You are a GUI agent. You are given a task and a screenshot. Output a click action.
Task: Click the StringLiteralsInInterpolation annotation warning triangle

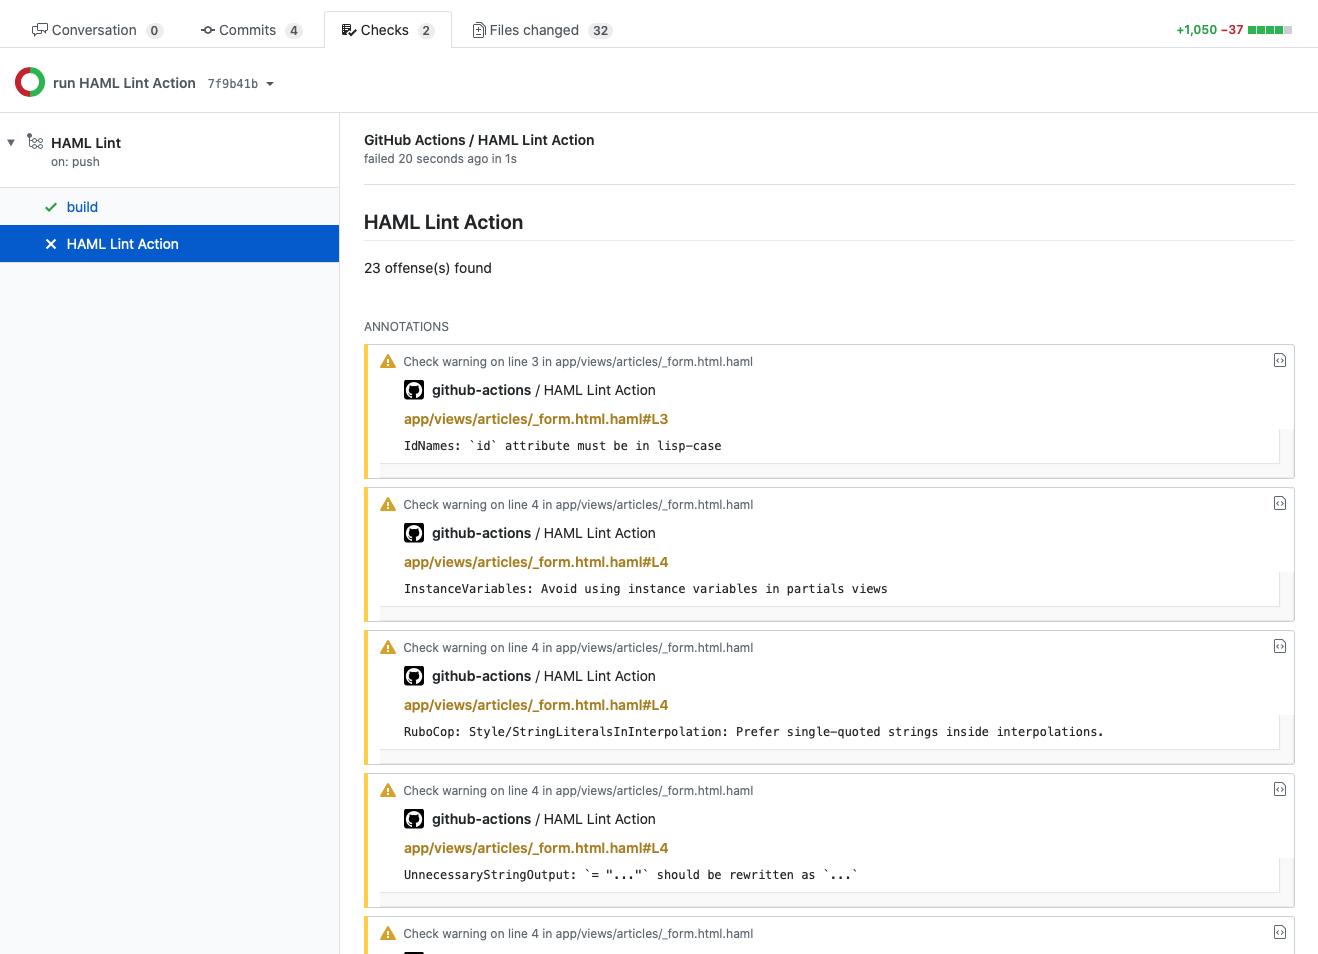click(x=388, y=647)
